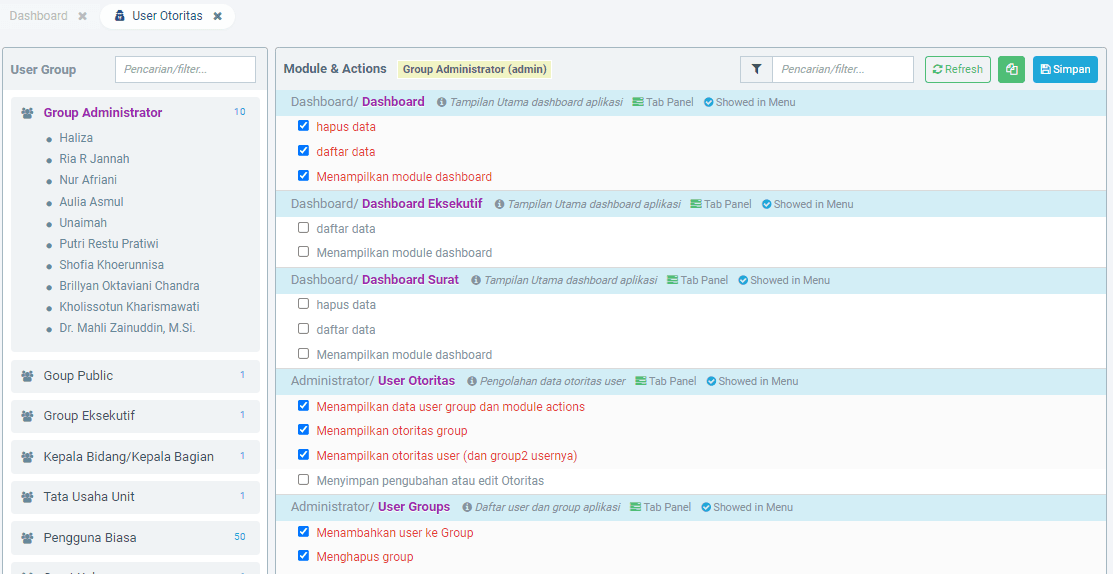The image size is (1113, 574).
Task: Expand the Goup Public user group
Action: coord(135,376)
